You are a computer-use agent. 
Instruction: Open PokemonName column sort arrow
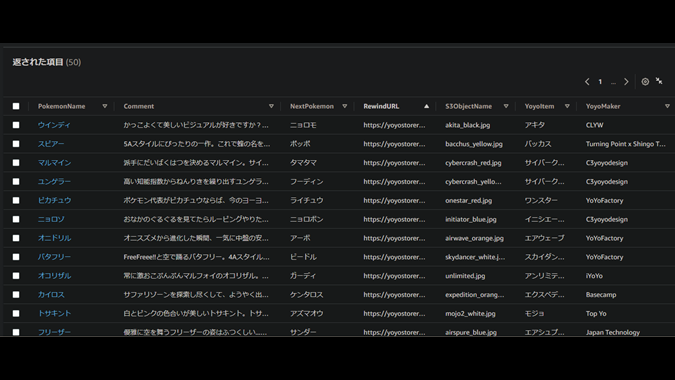pyautogui.click(x=105, y=106)
